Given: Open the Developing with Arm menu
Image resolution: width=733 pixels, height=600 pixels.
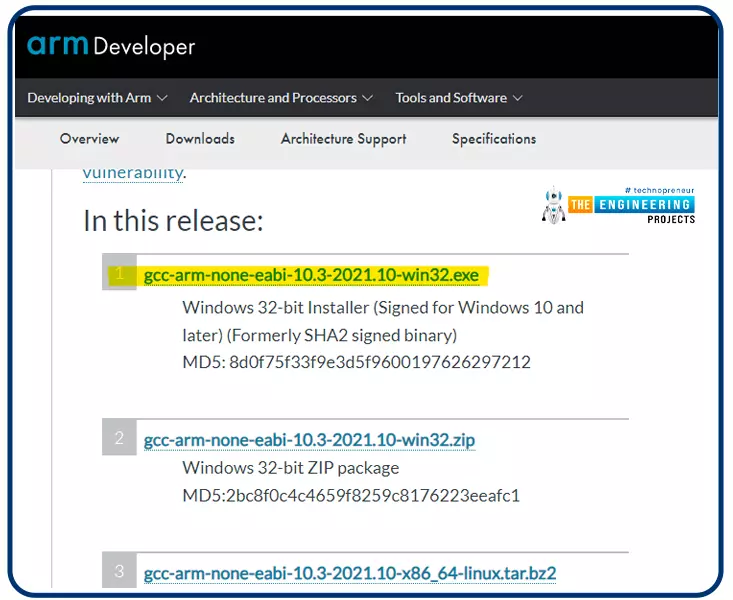Looking at the screenshot, I should coord(89,98).
